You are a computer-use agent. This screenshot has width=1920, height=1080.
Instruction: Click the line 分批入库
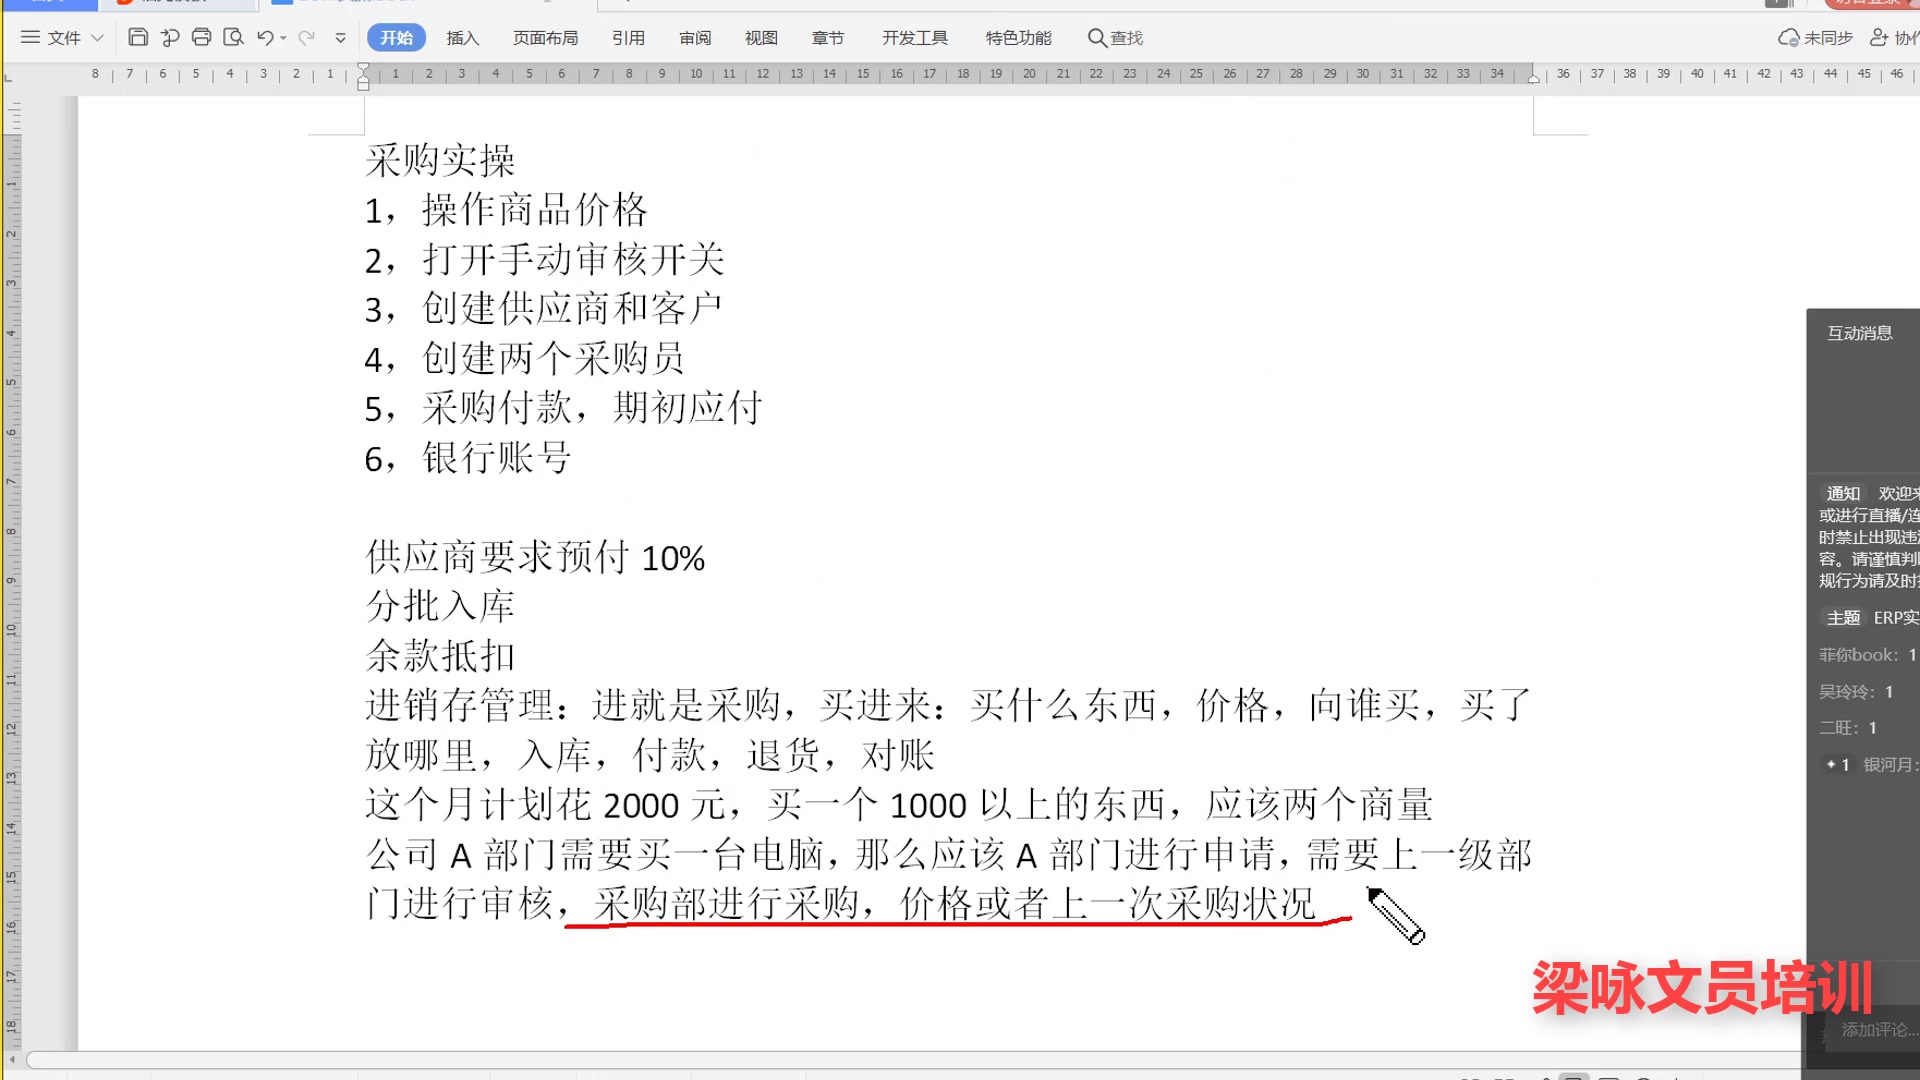(x=440, y=606)
